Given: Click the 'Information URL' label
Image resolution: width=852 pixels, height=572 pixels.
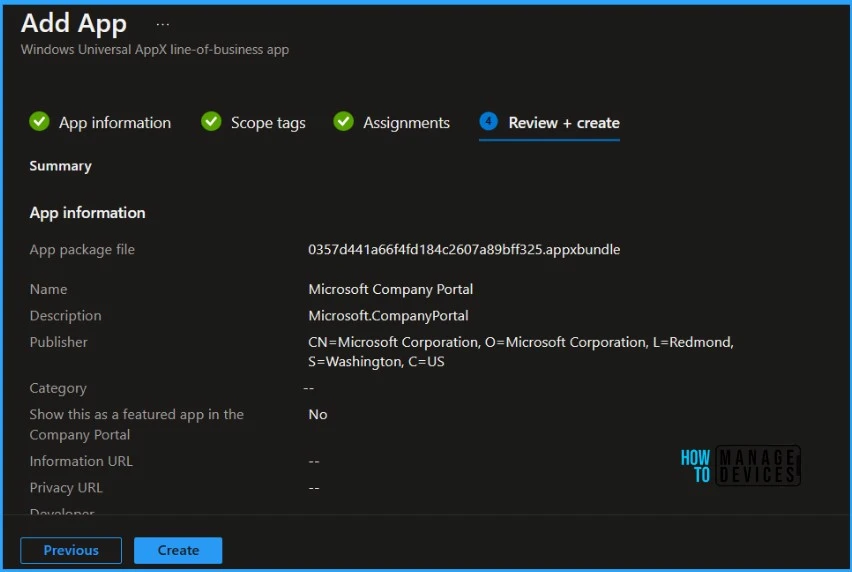Looking at the screenshot, I should pos(81,461).
